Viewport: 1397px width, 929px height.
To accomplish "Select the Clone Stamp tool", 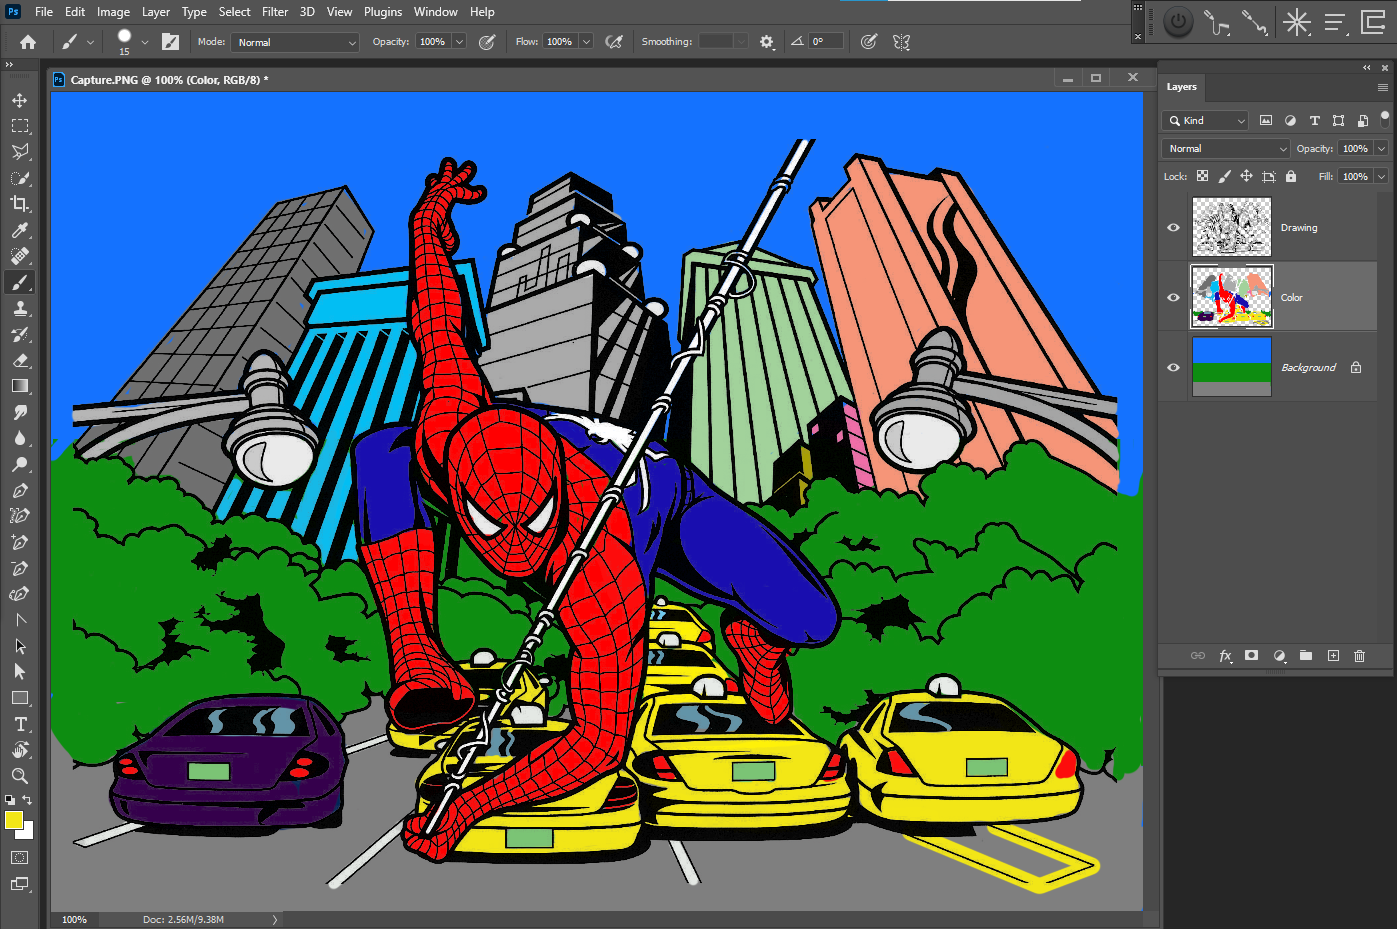I will pyautogui.click(x=19, y=308).
